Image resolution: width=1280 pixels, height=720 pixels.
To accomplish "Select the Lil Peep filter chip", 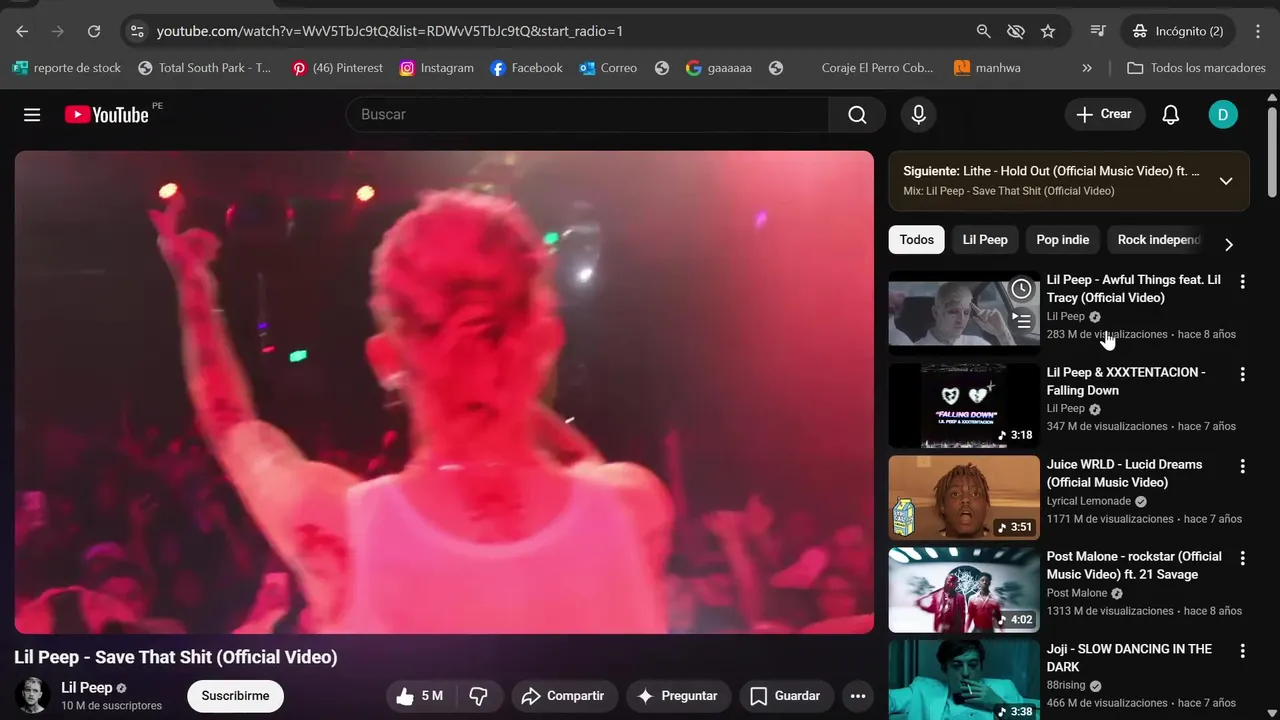I will [985, 240].
